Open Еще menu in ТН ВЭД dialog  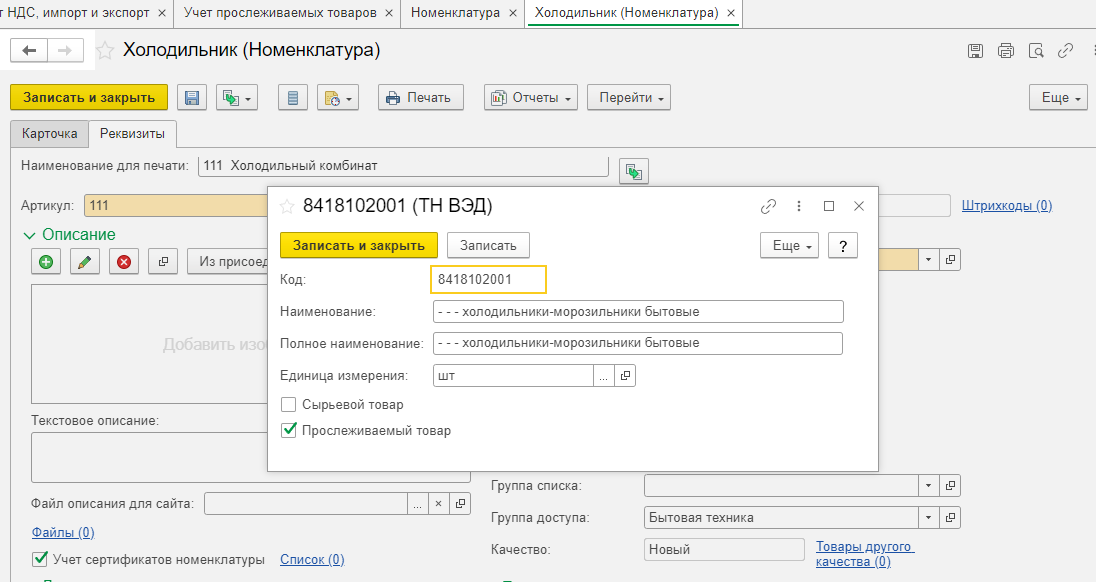tap(789, 245)
